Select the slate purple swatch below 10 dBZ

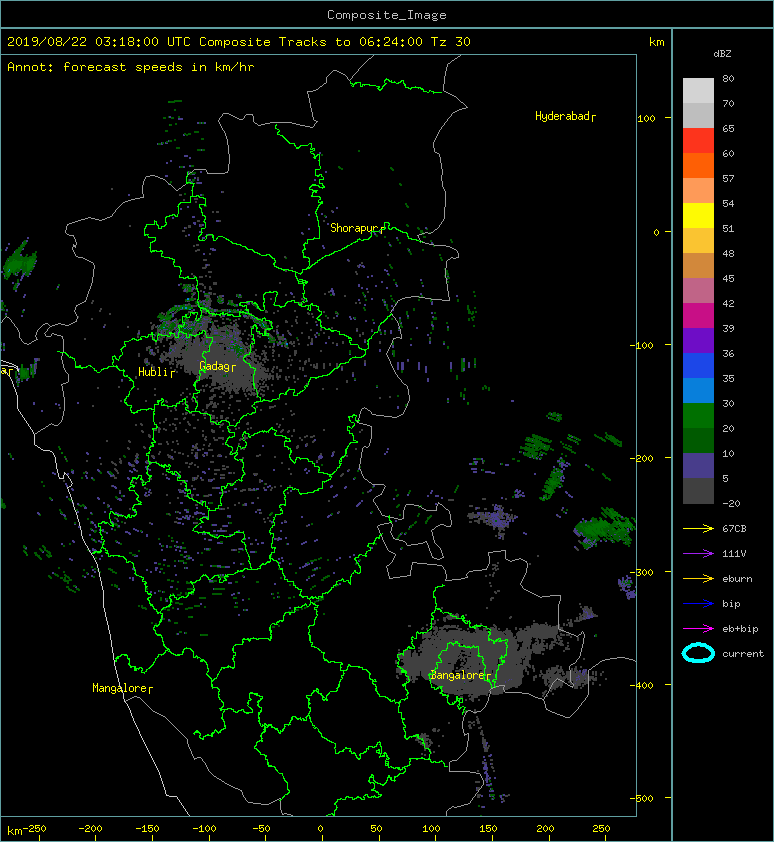point(698,466)
